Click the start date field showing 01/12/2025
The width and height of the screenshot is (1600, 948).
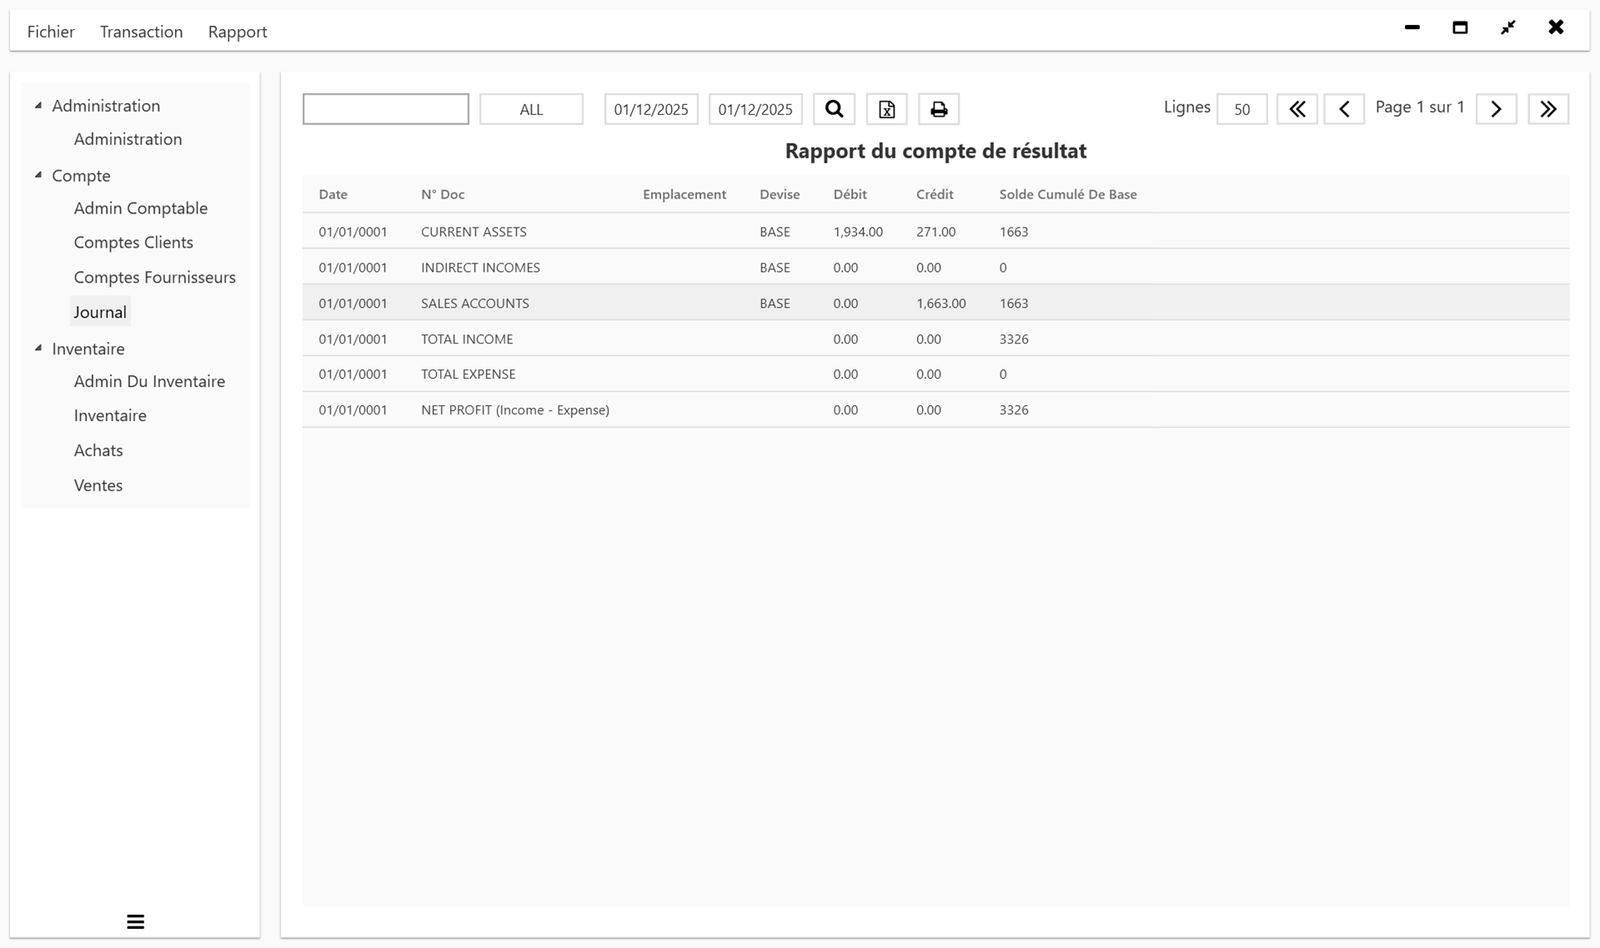(x=650, y=108)
